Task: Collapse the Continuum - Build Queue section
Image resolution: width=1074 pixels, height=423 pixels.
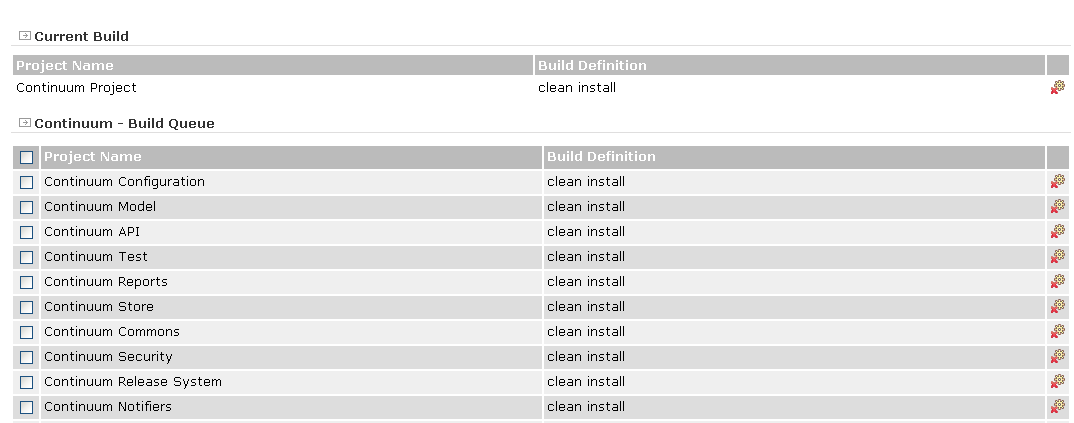Action: click(x=25, y=123)
